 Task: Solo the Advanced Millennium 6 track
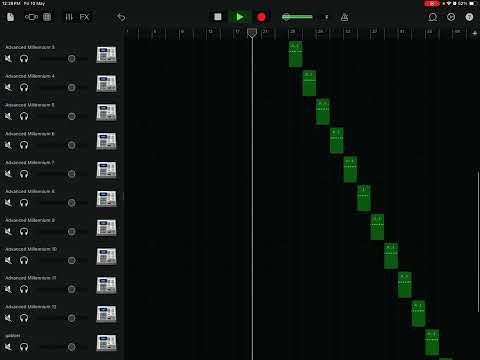click(24, 145)
